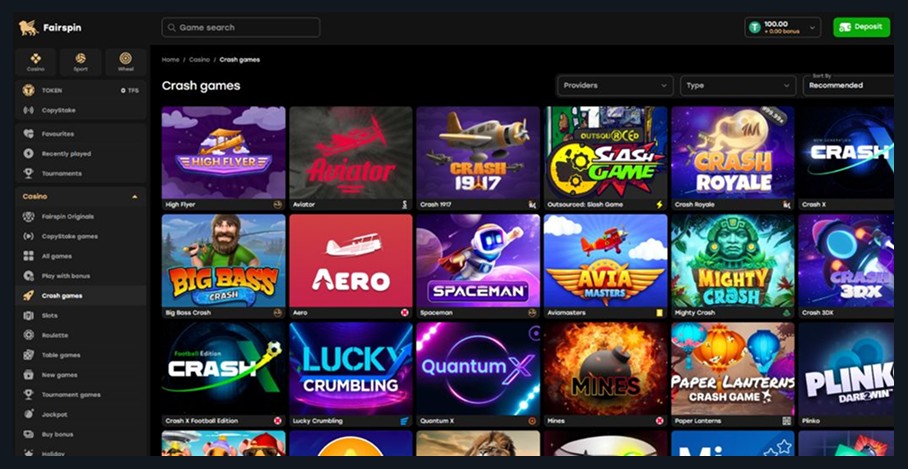This screenshot has height=469, width=908.
Task: Go to Casino breadcrumb link
Action: click(199, 60)
